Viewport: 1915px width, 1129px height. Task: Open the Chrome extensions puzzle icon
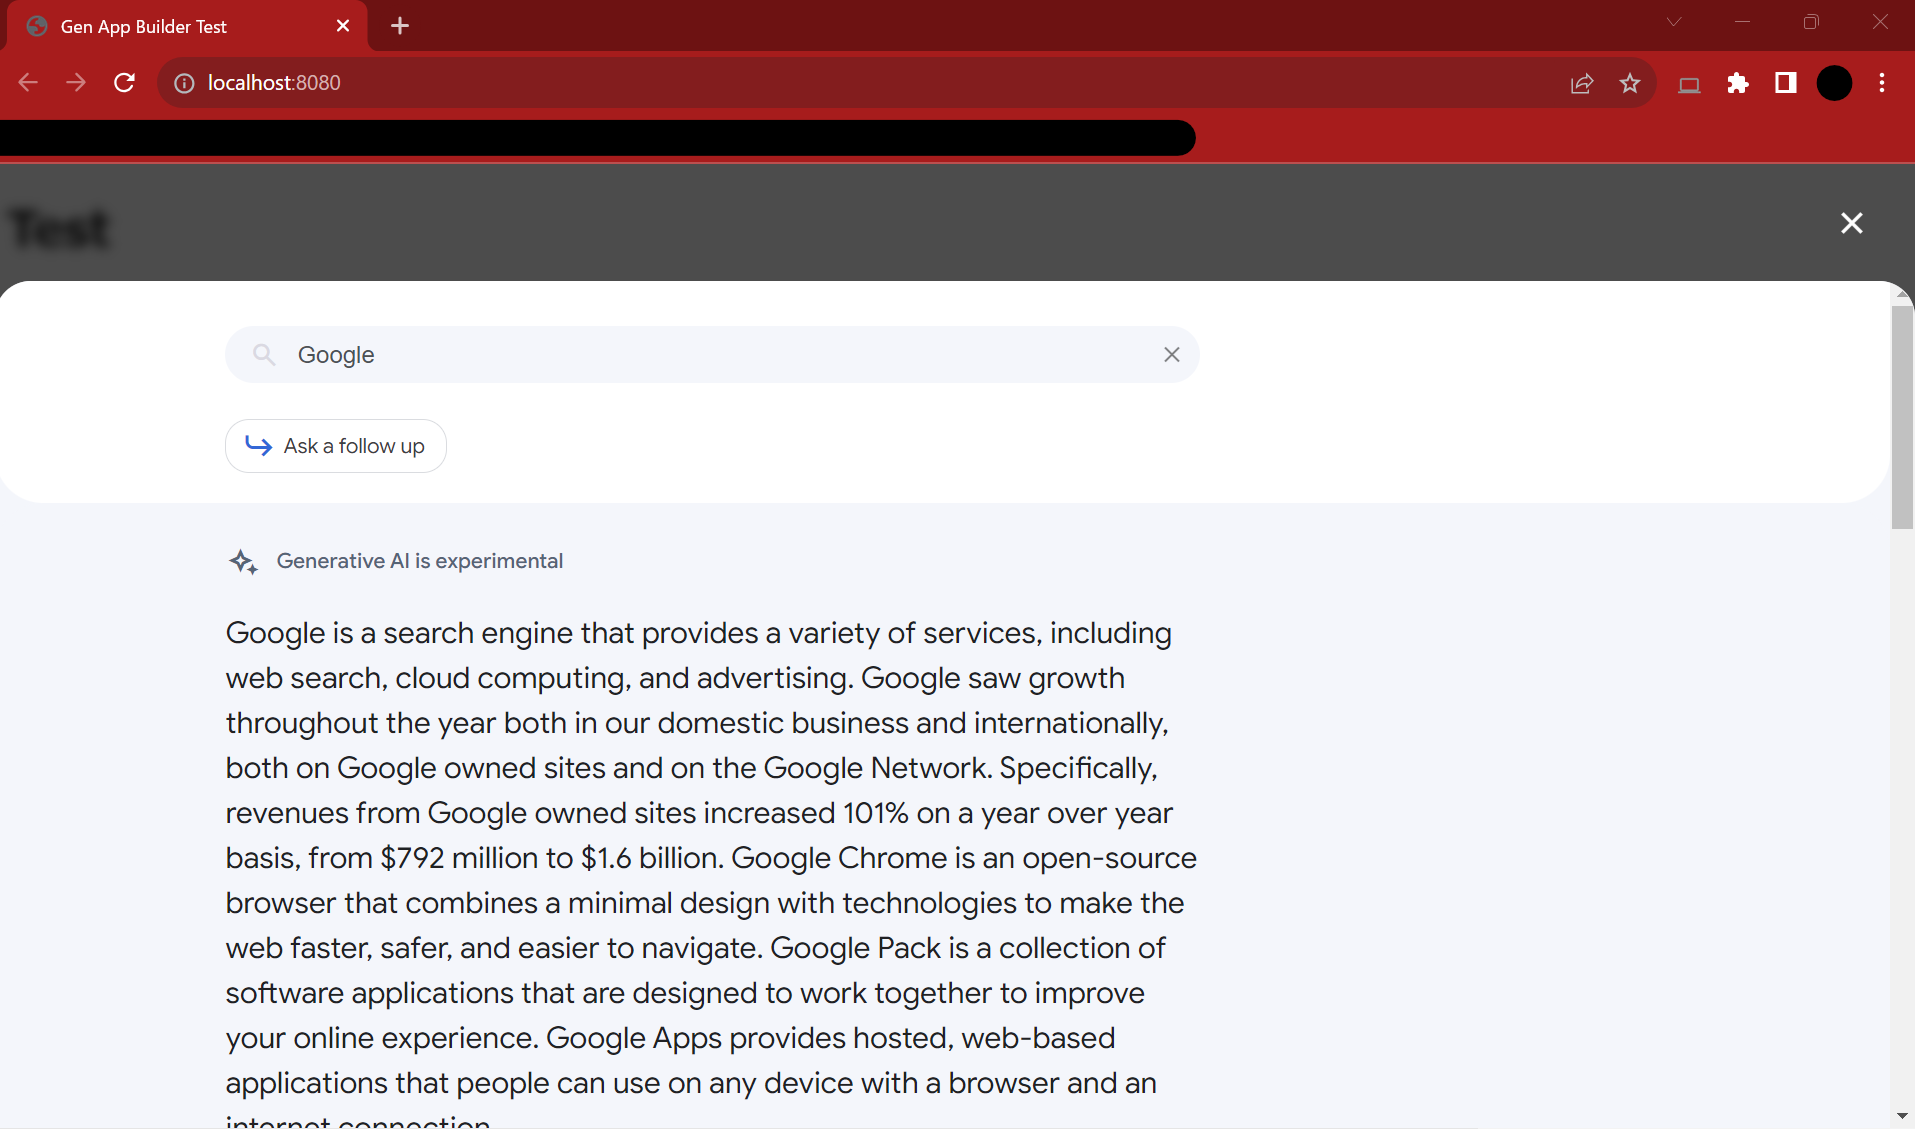pos(1738,83)
